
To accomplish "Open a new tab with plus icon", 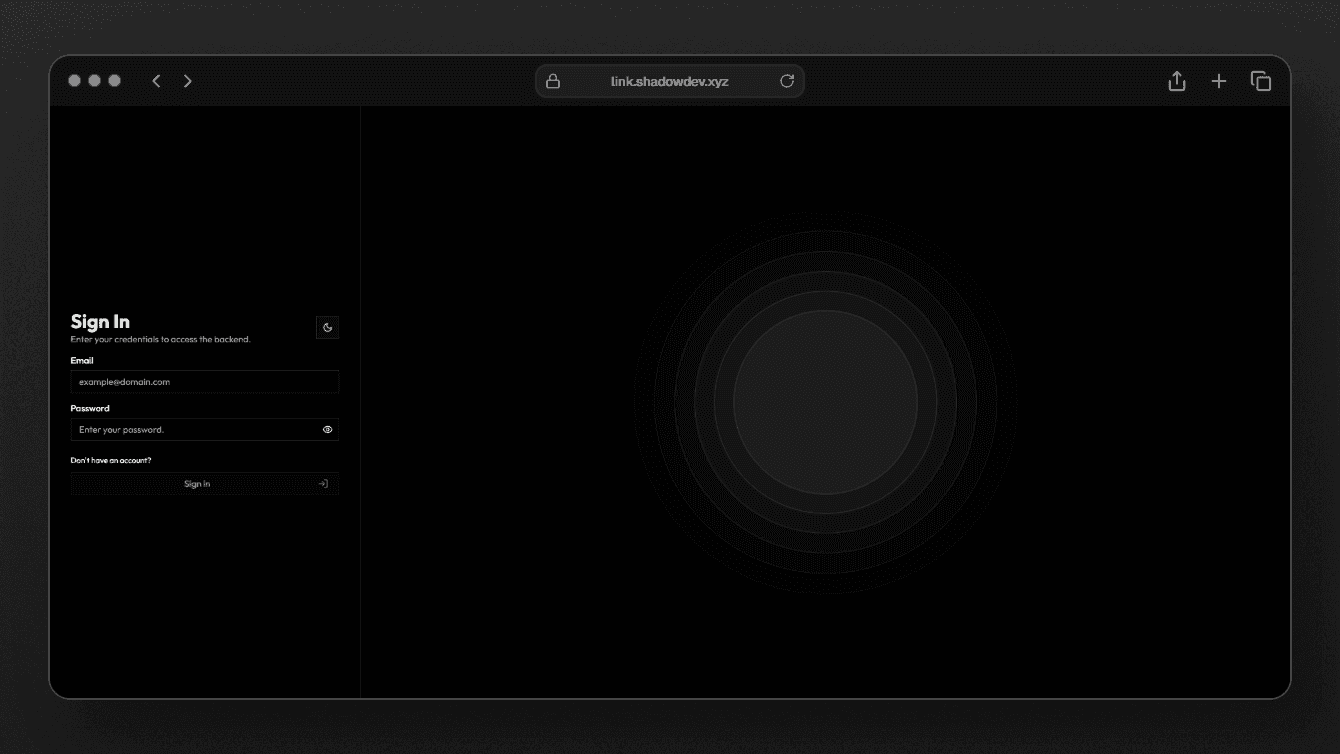I will (x=1219, y=81).
